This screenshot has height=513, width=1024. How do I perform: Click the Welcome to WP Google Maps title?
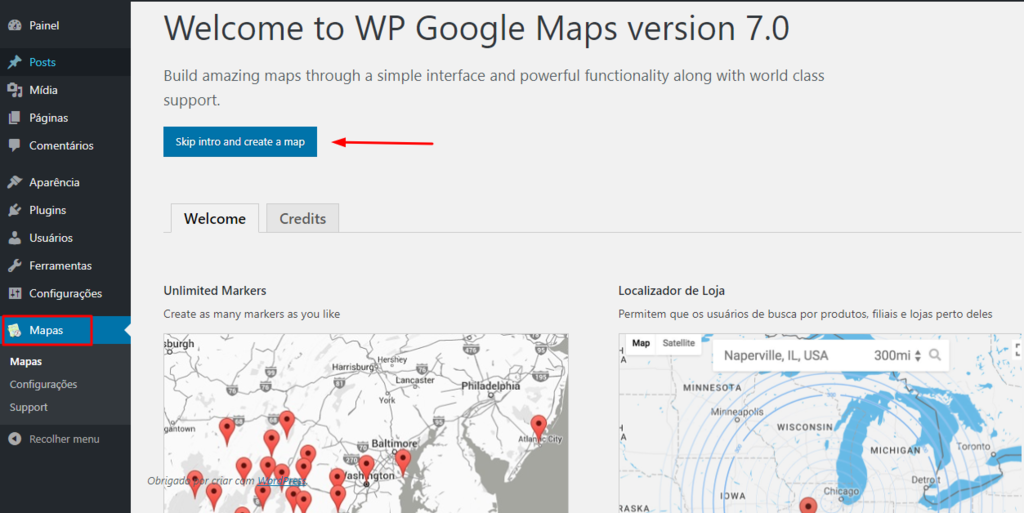coord(476,28)
